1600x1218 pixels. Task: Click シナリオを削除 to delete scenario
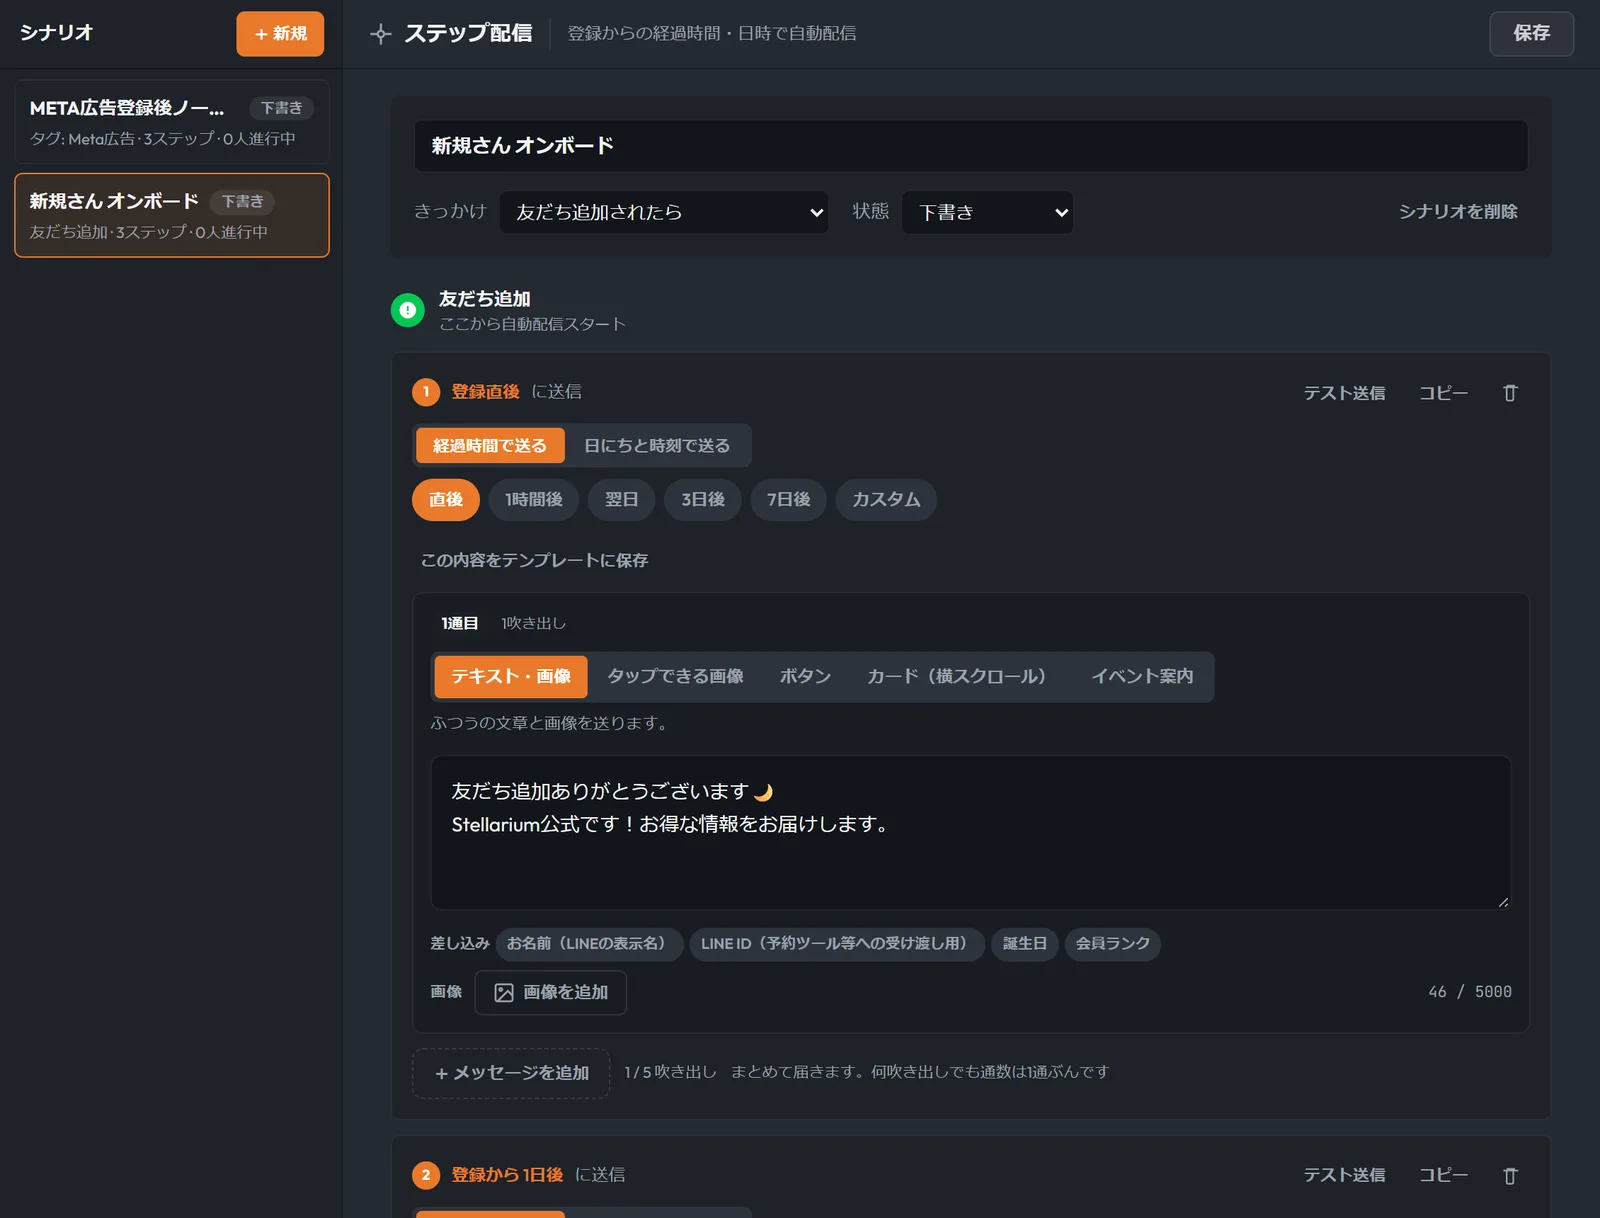(x=1457, y=212)
